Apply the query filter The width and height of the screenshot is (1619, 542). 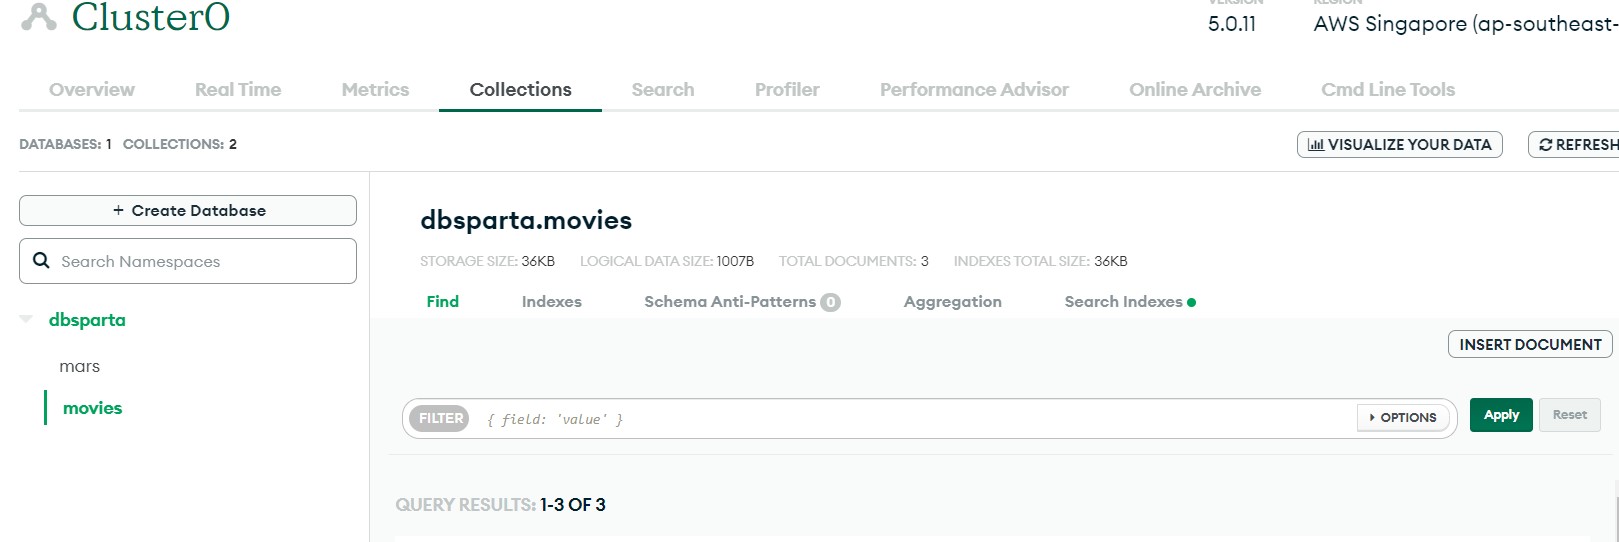[x=1501, y=415]
